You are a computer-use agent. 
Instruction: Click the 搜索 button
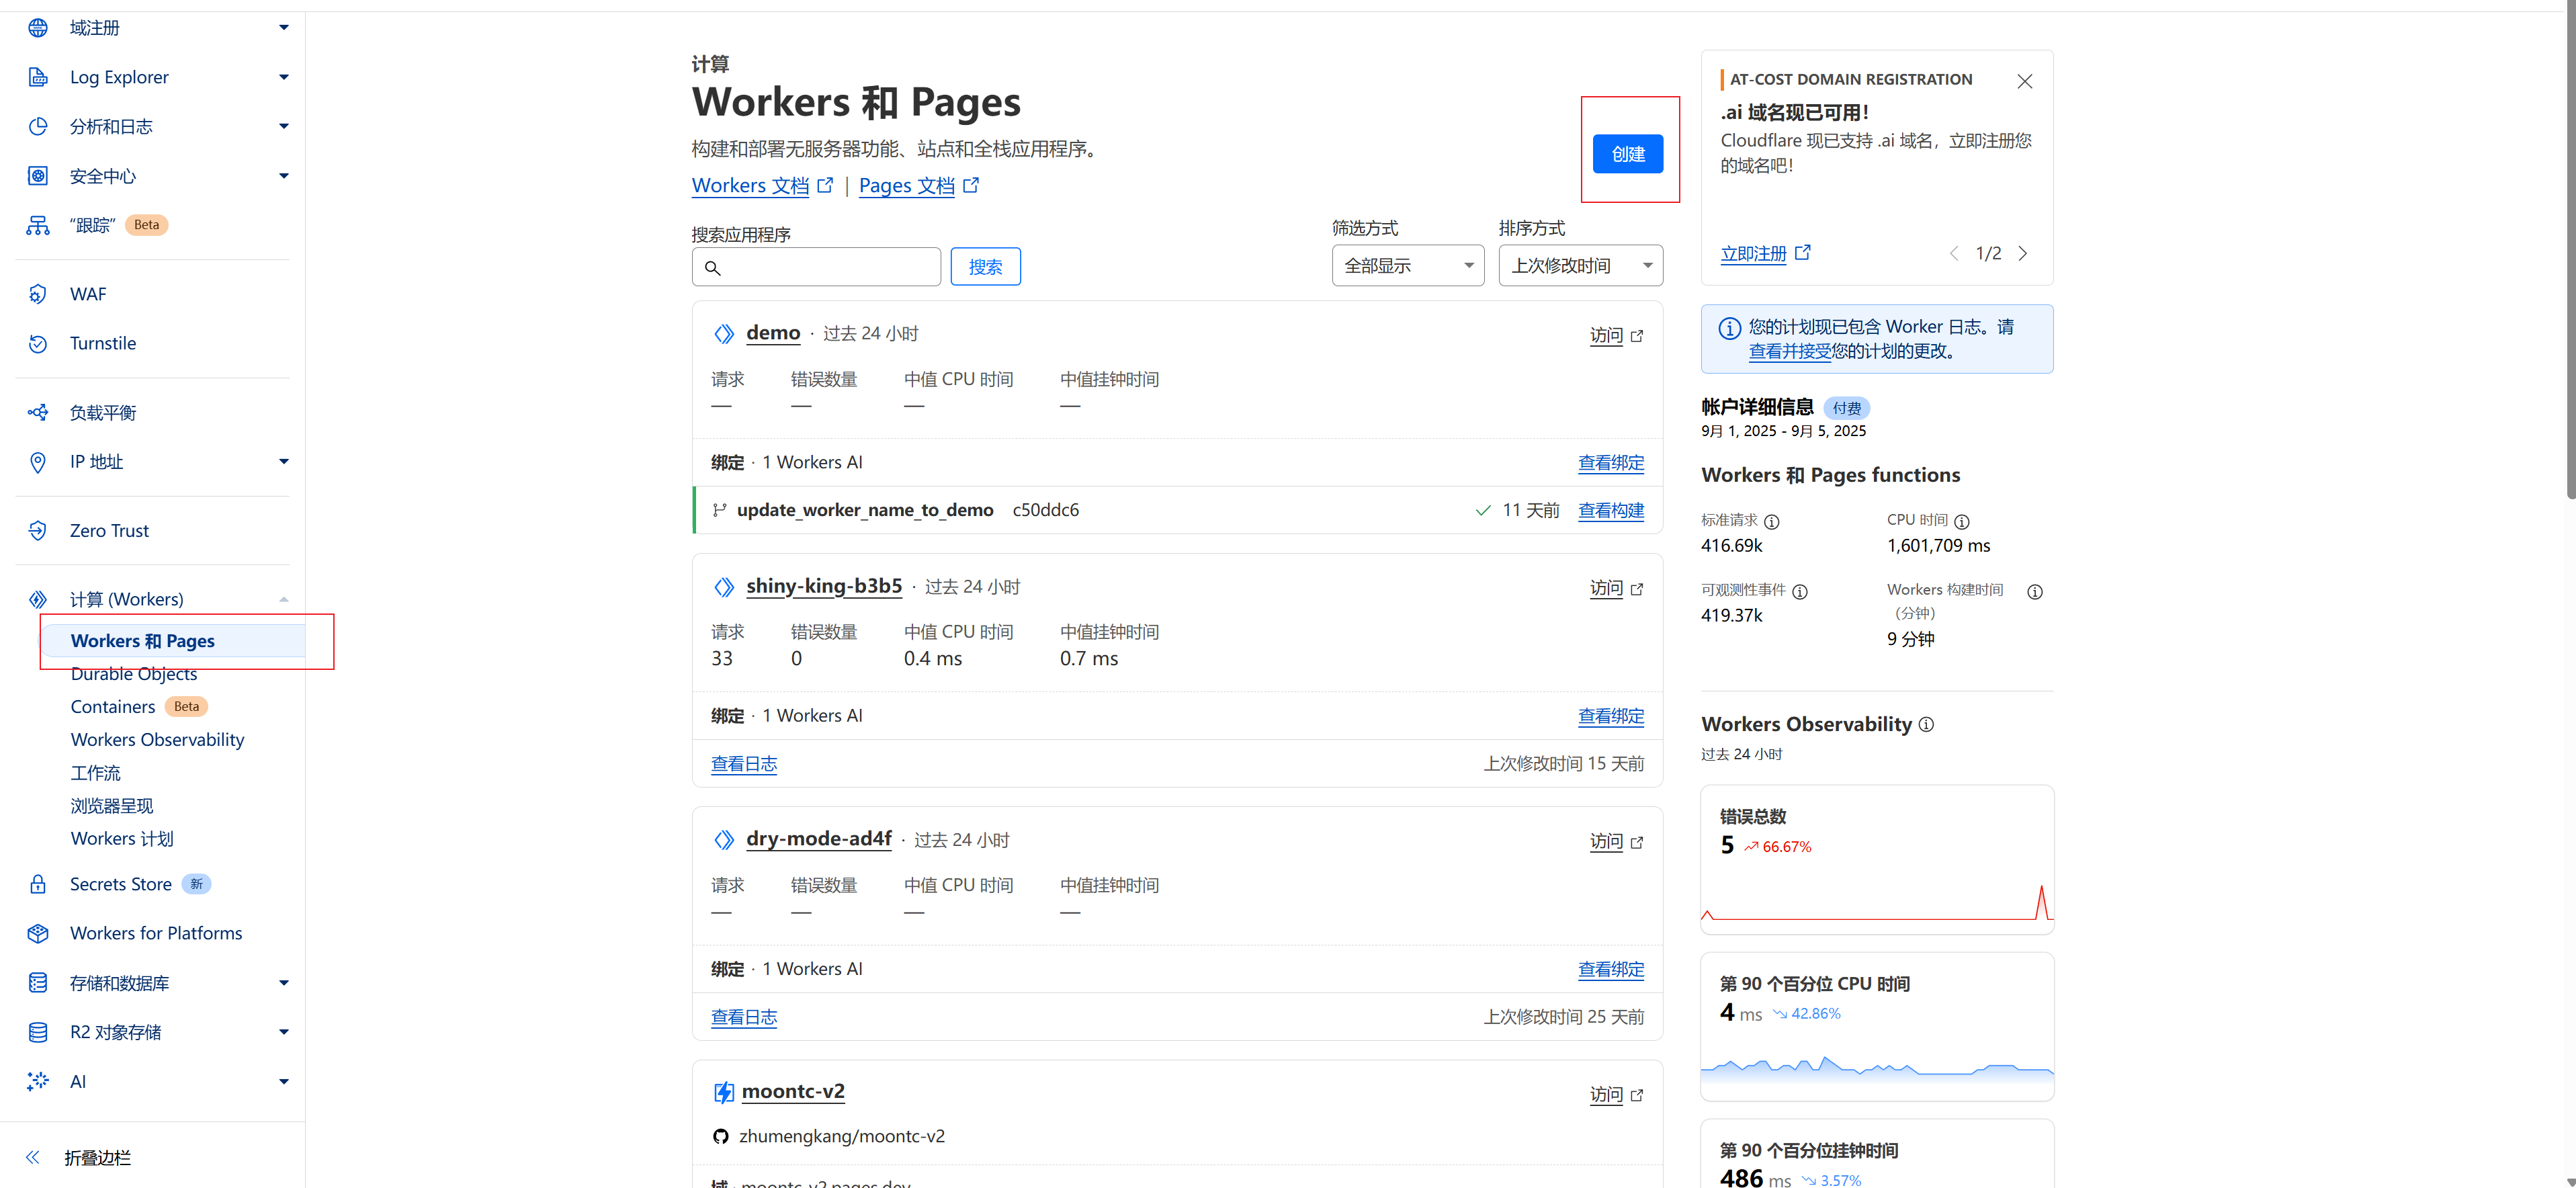point(985,267)
